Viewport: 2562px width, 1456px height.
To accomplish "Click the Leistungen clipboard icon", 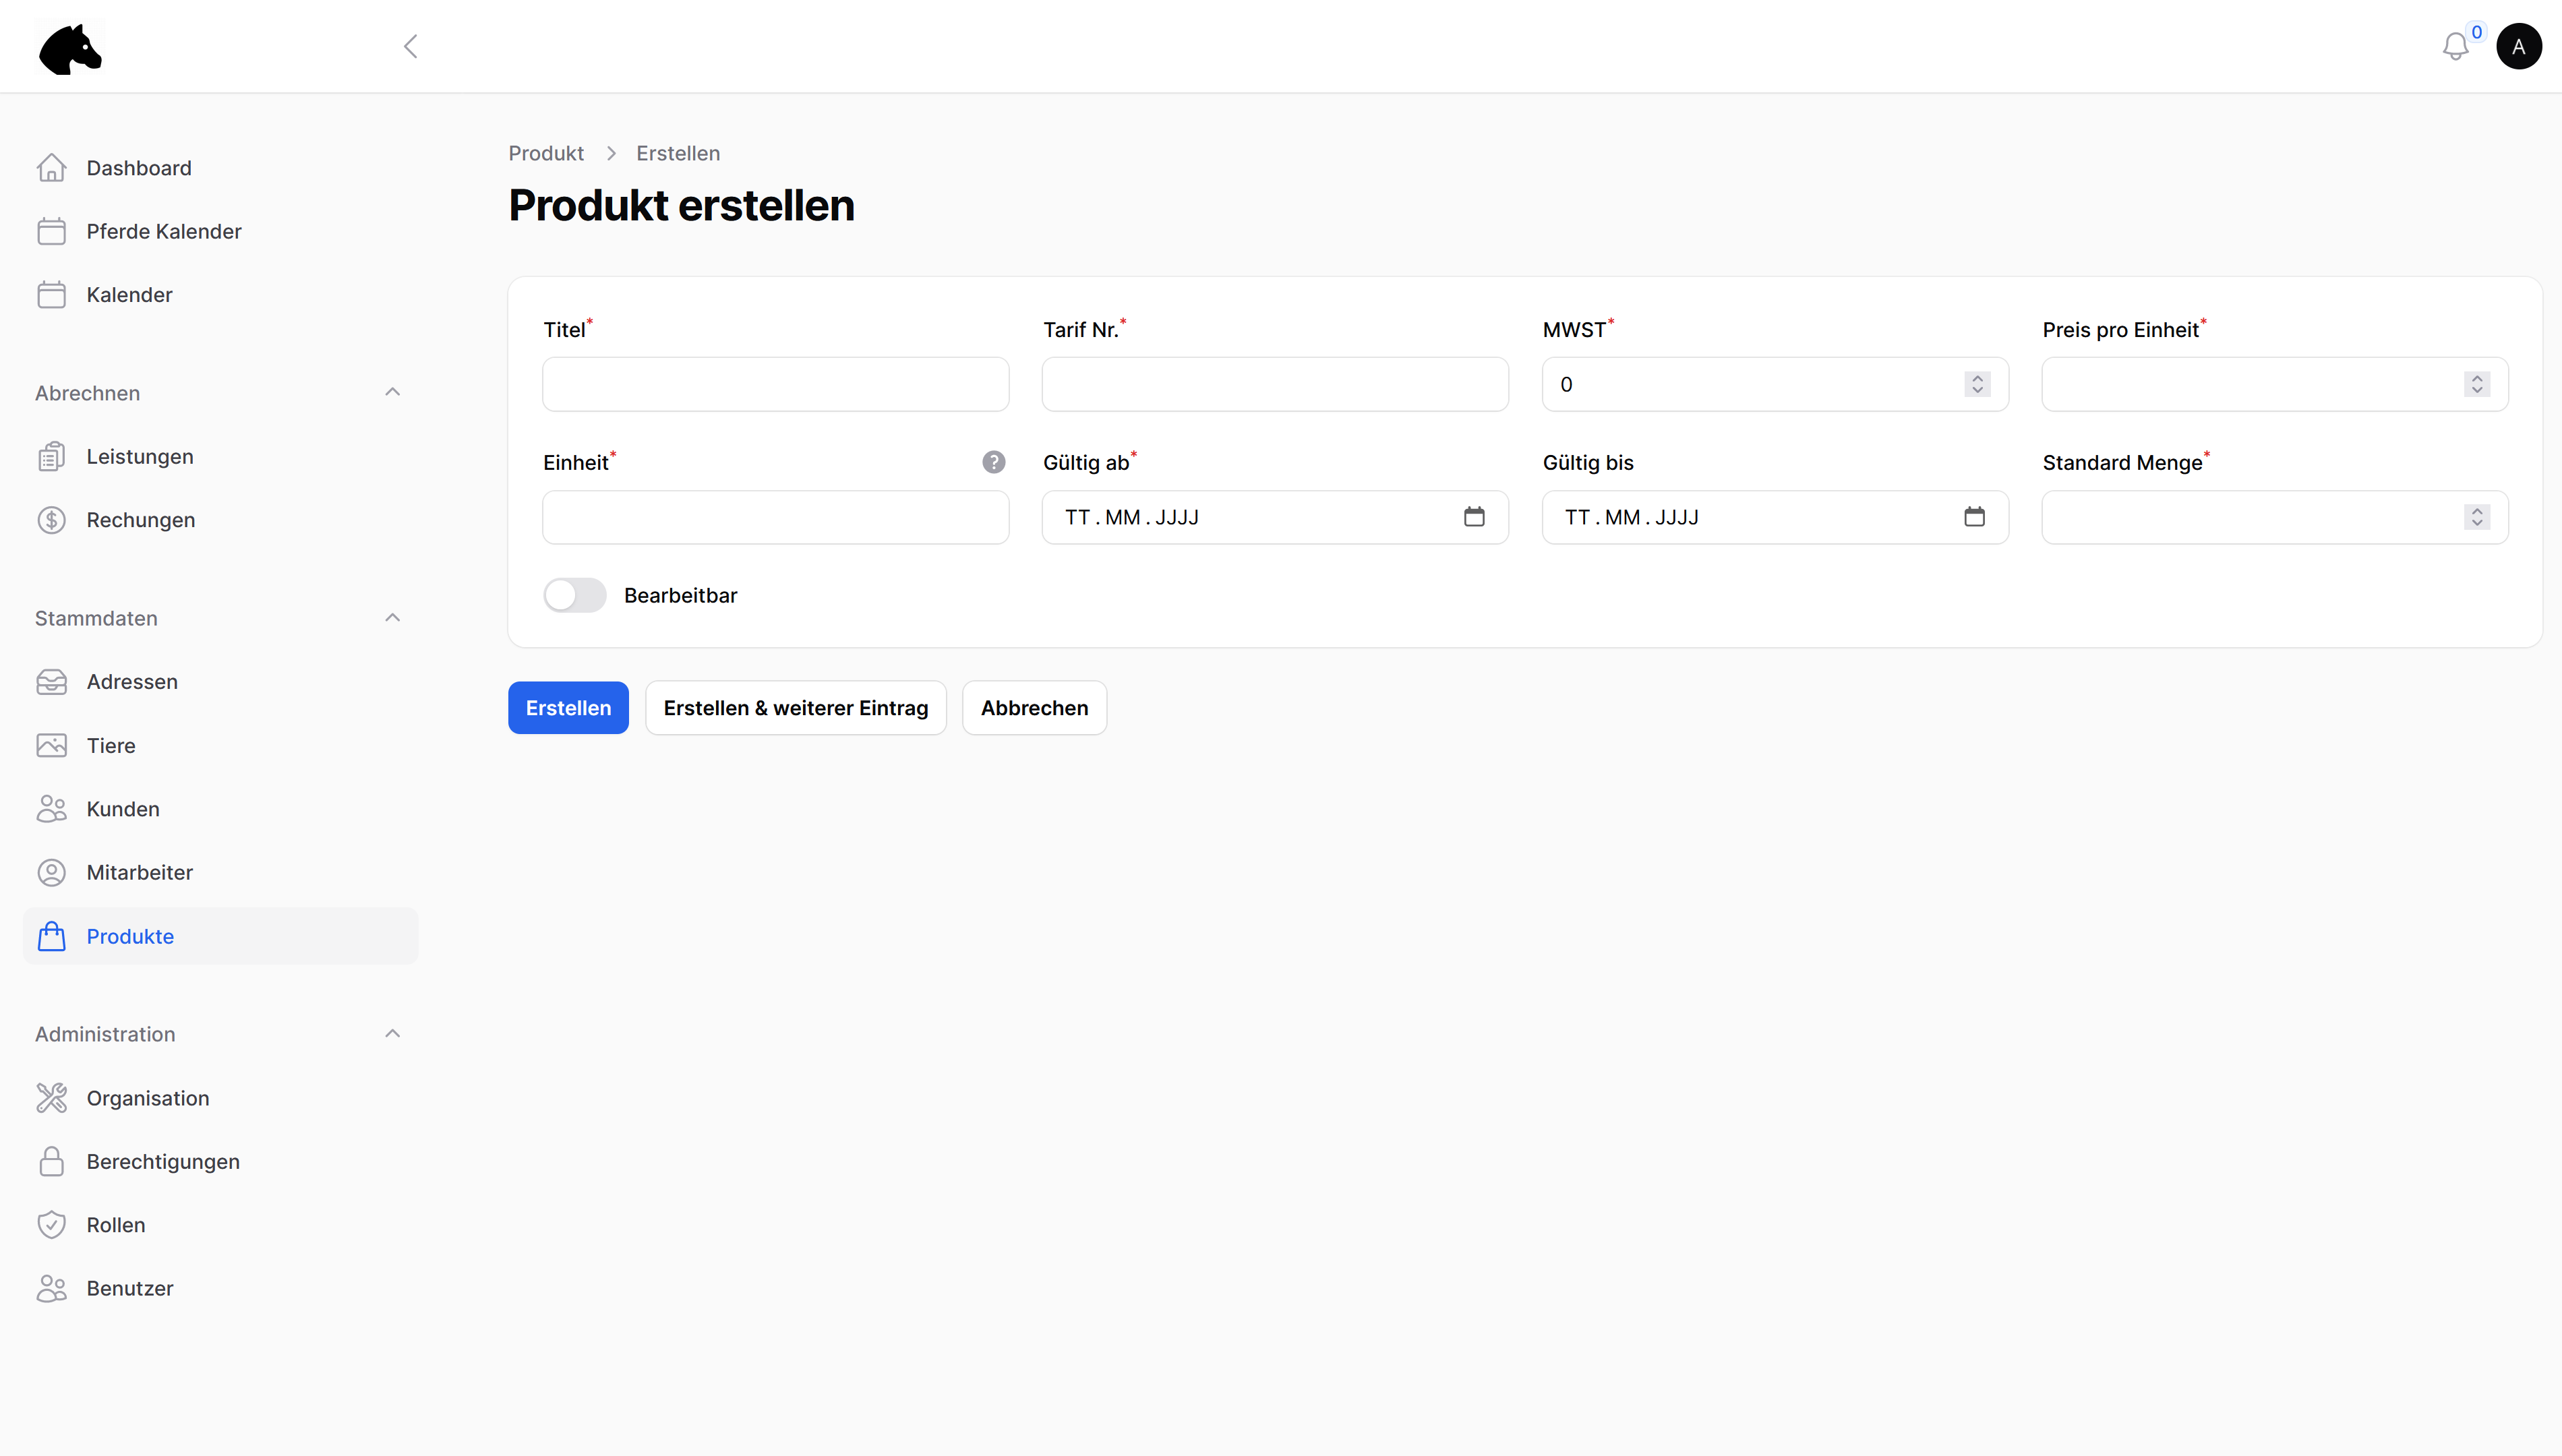I will coord(51,456).
